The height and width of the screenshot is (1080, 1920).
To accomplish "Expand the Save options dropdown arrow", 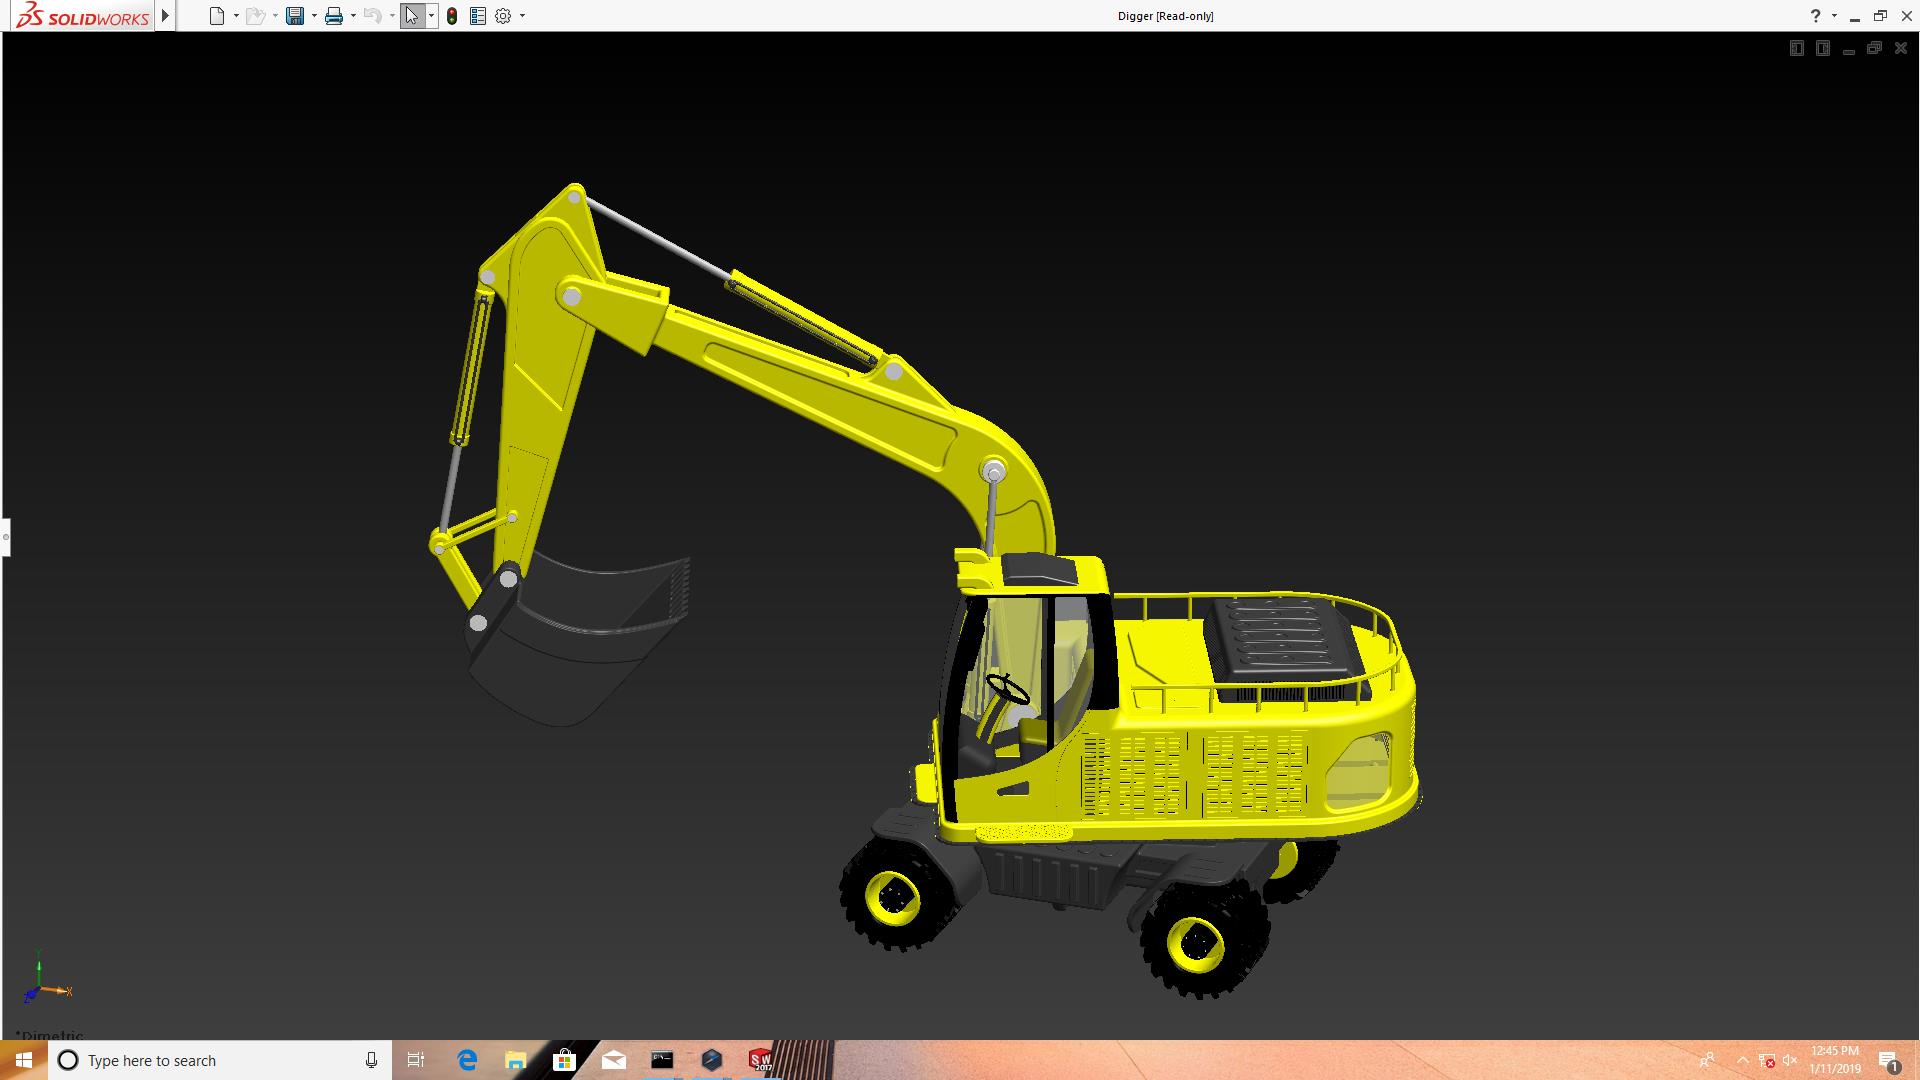I will [314, 16].
